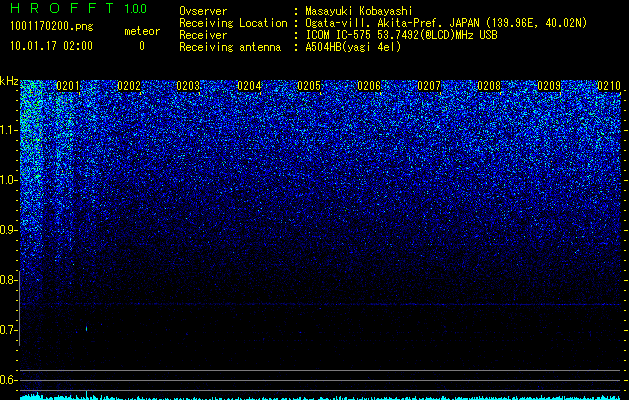
Task: Click time marker 0208
Action: (x=489, y=86)
